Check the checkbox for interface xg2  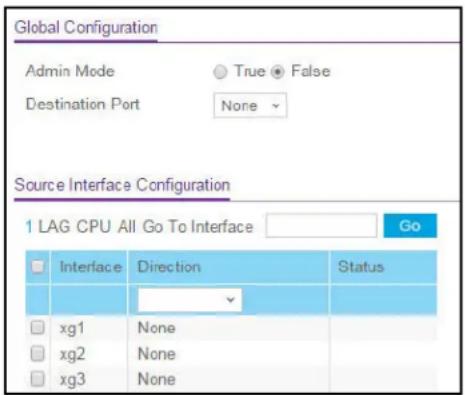(x=37, y=353)
